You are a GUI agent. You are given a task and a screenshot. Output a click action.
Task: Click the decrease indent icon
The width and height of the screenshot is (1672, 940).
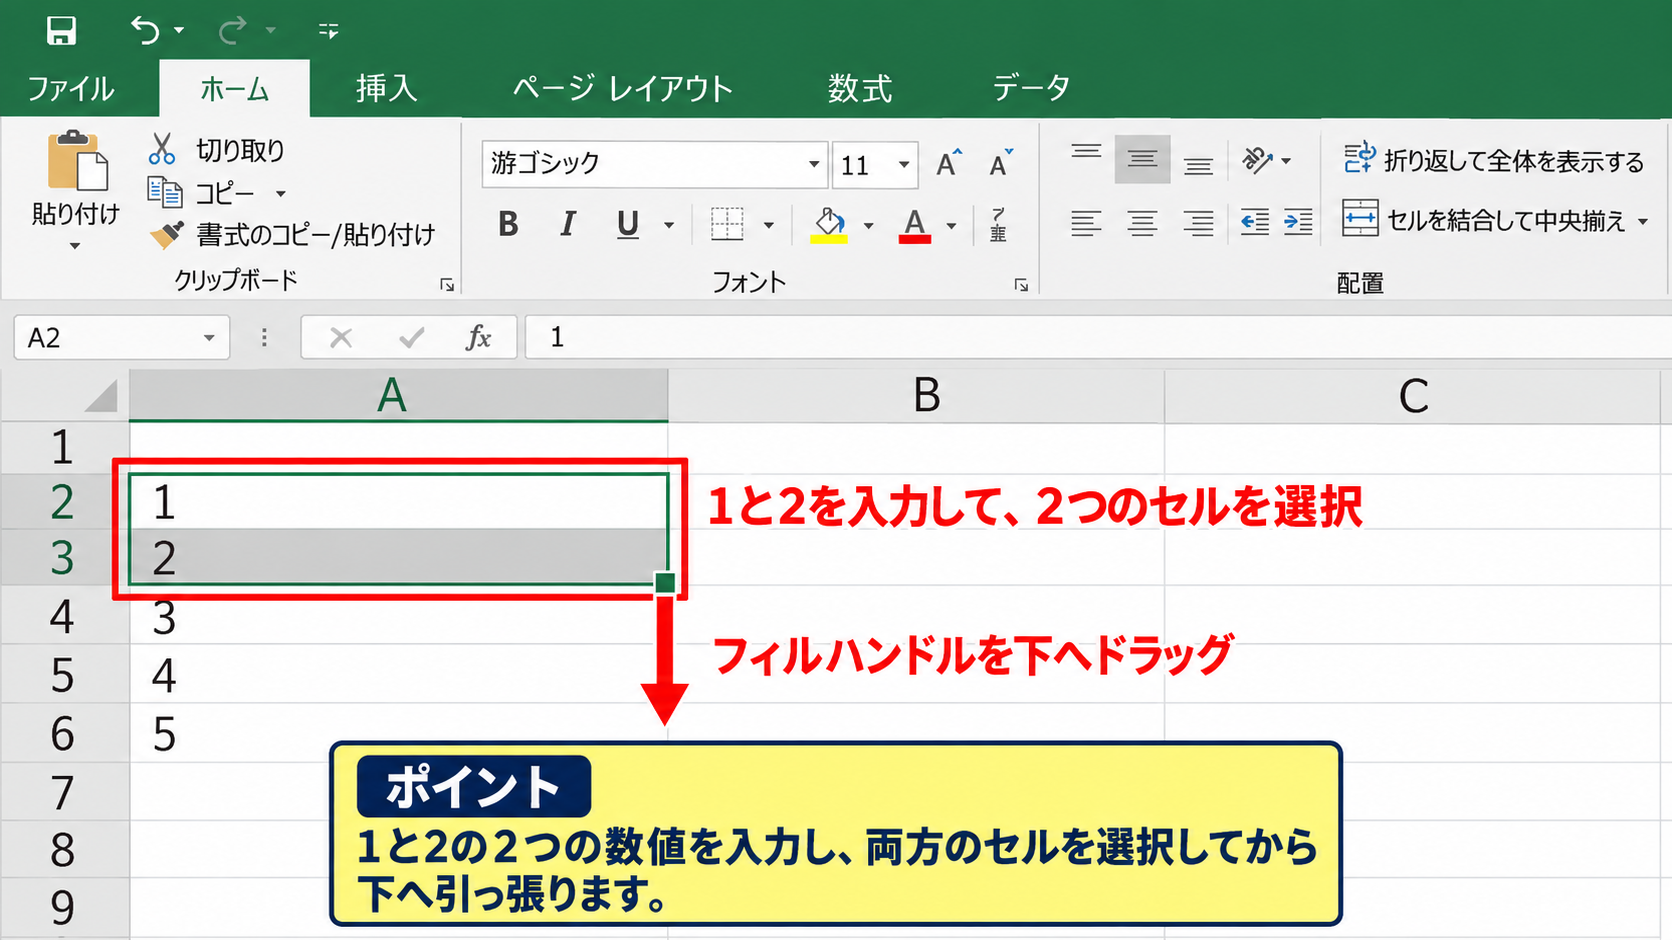[1254, 222]
